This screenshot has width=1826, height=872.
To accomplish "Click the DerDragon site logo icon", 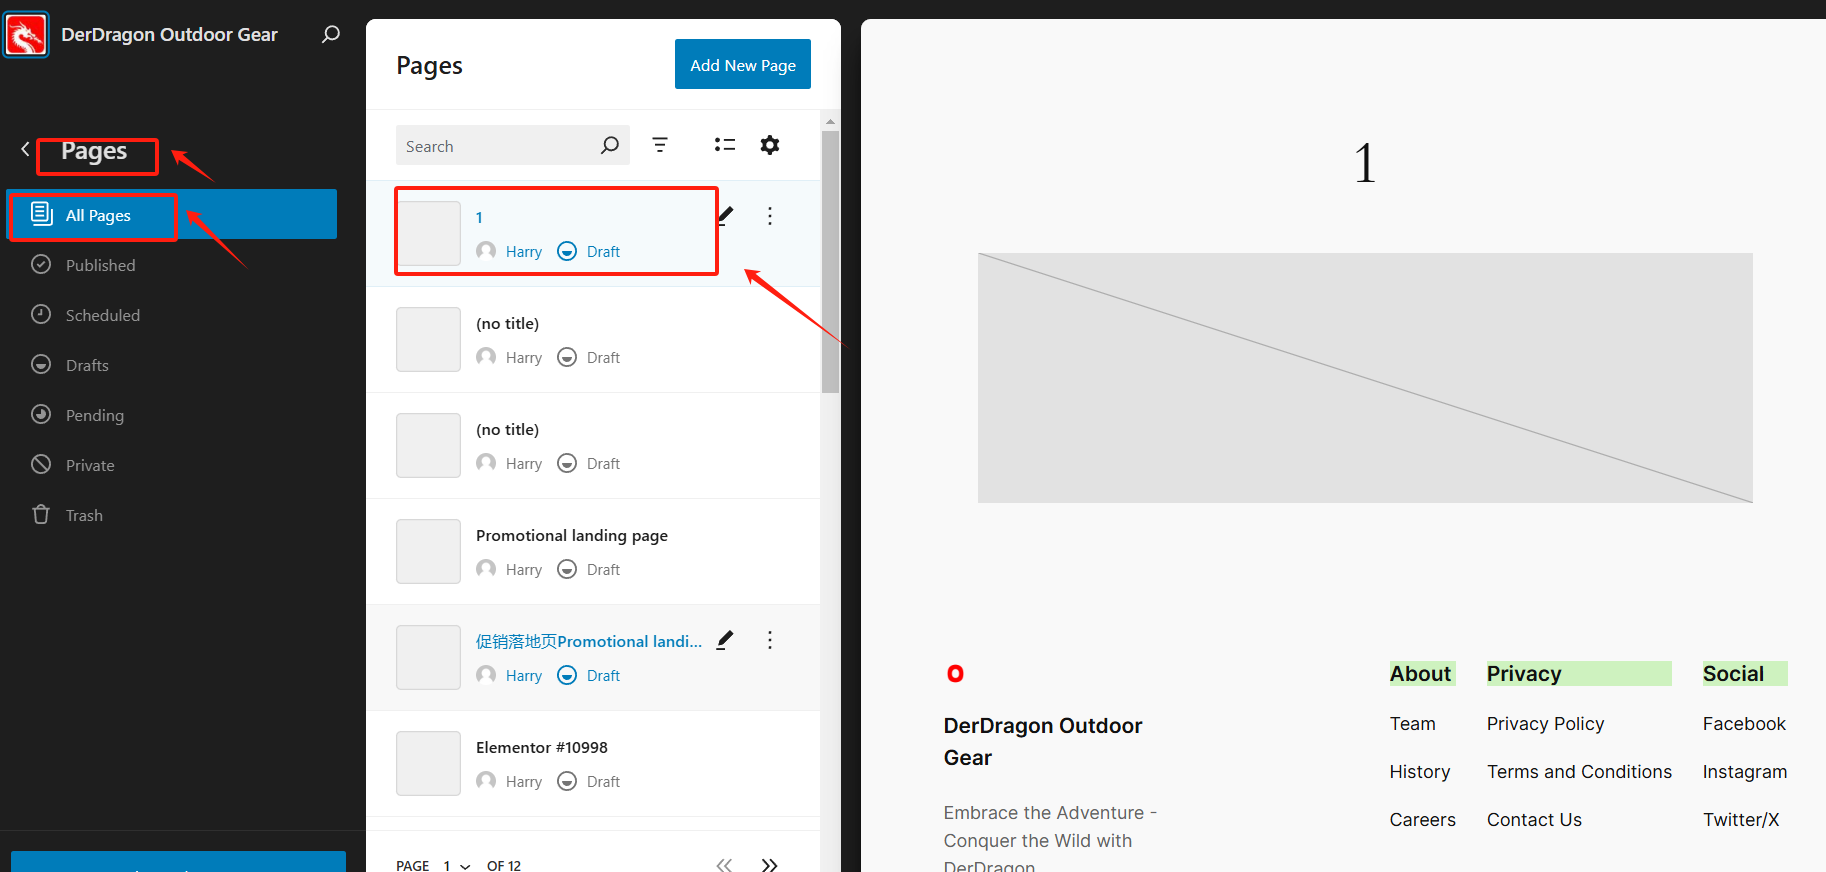I will coord(26,35).
